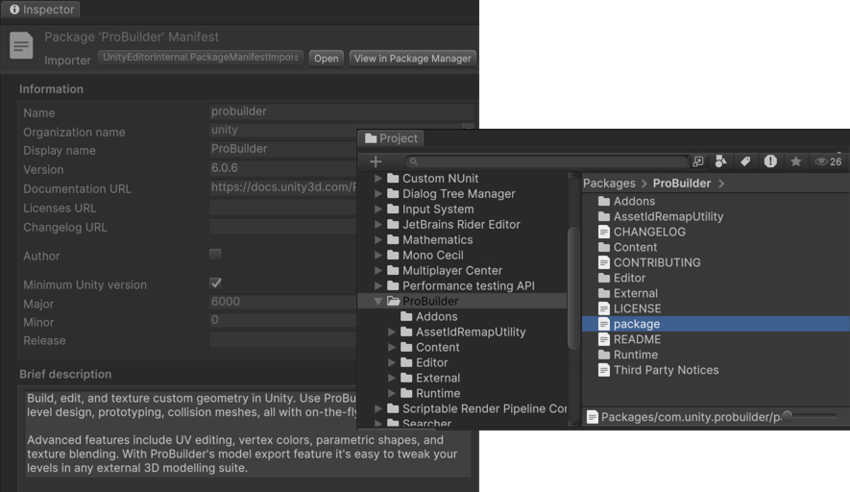The width and height of the screenshot is (850, 492).
Task: Switch to the Inspector tab
Action: click(42, 9)
